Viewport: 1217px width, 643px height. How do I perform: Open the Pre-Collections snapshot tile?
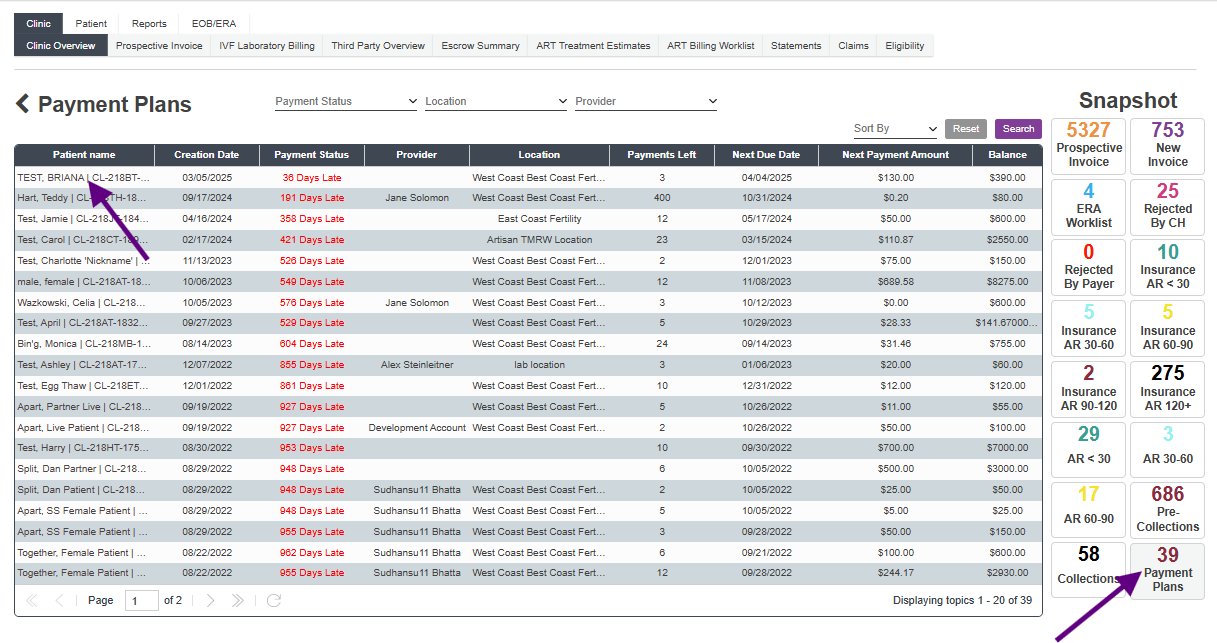coord(1167,509)
